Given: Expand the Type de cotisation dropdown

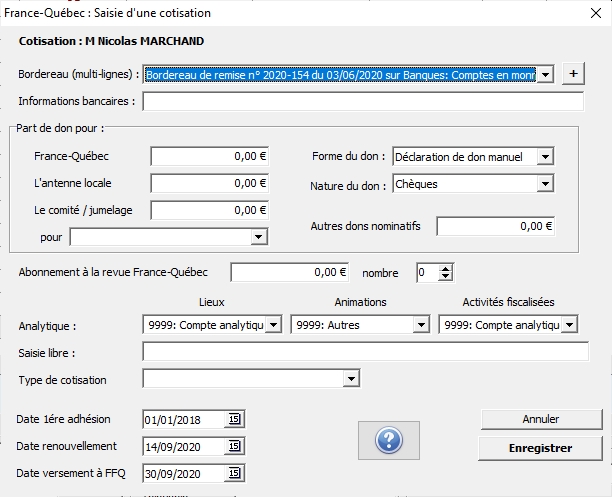Looking at the screenshot, I should click(350, 379).
